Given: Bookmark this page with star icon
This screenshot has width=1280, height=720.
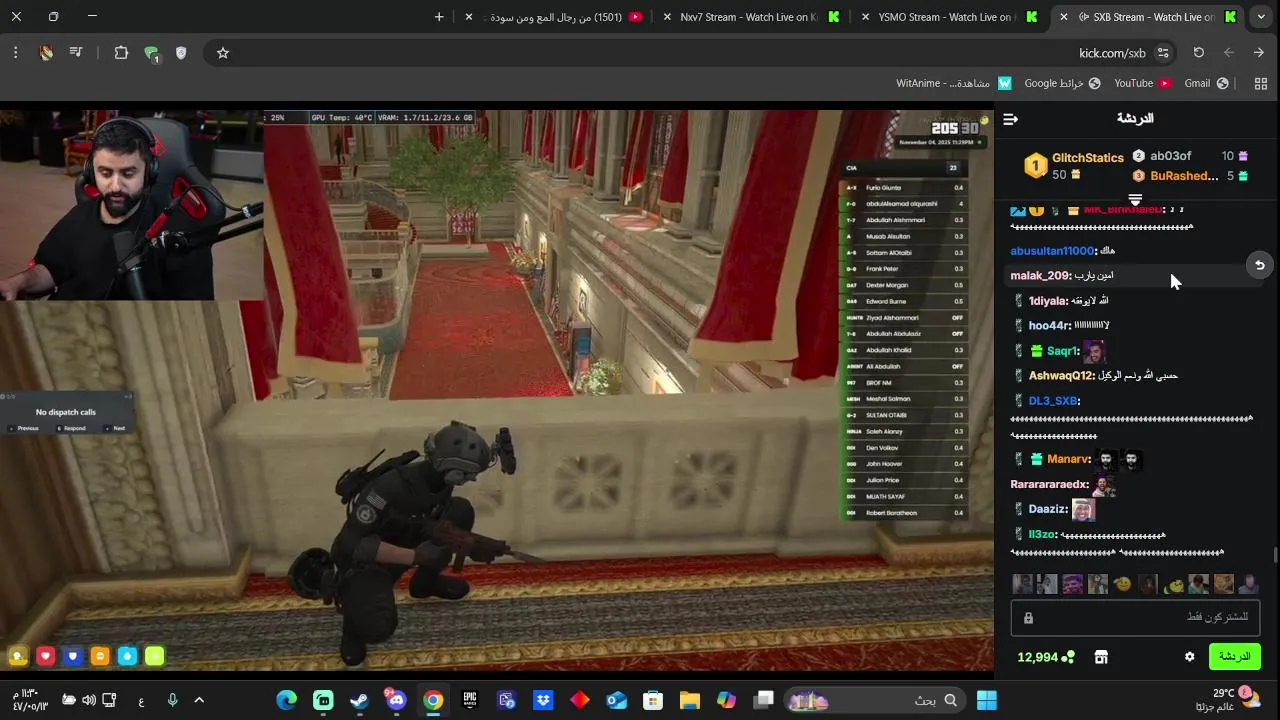Looking at the screenshot, I should click(223, 53).
